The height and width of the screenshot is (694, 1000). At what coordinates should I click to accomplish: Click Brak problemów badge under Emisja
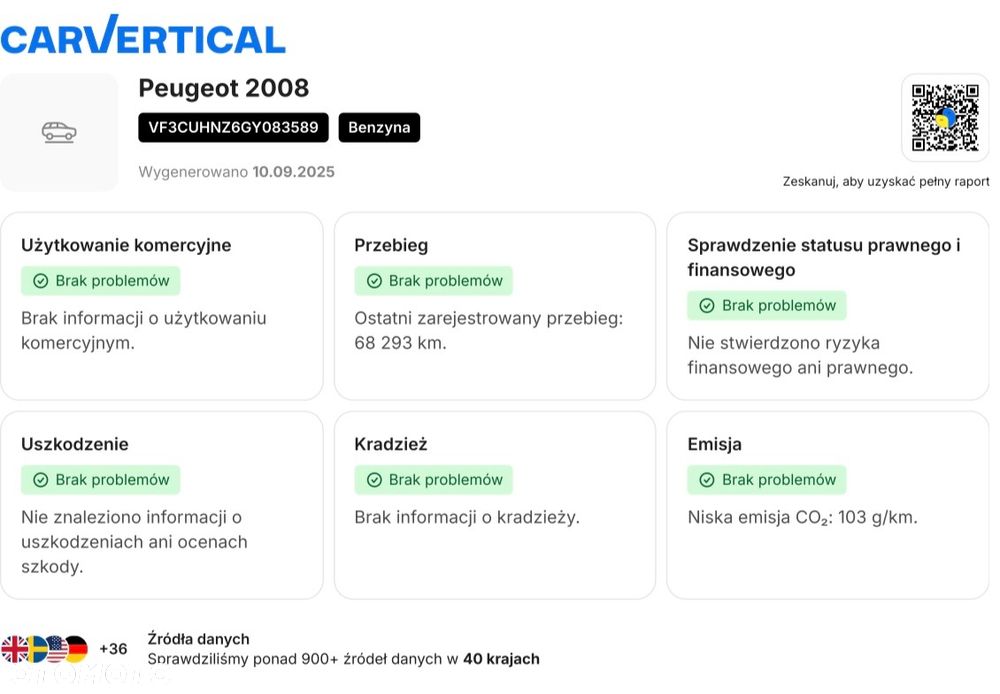767,480
